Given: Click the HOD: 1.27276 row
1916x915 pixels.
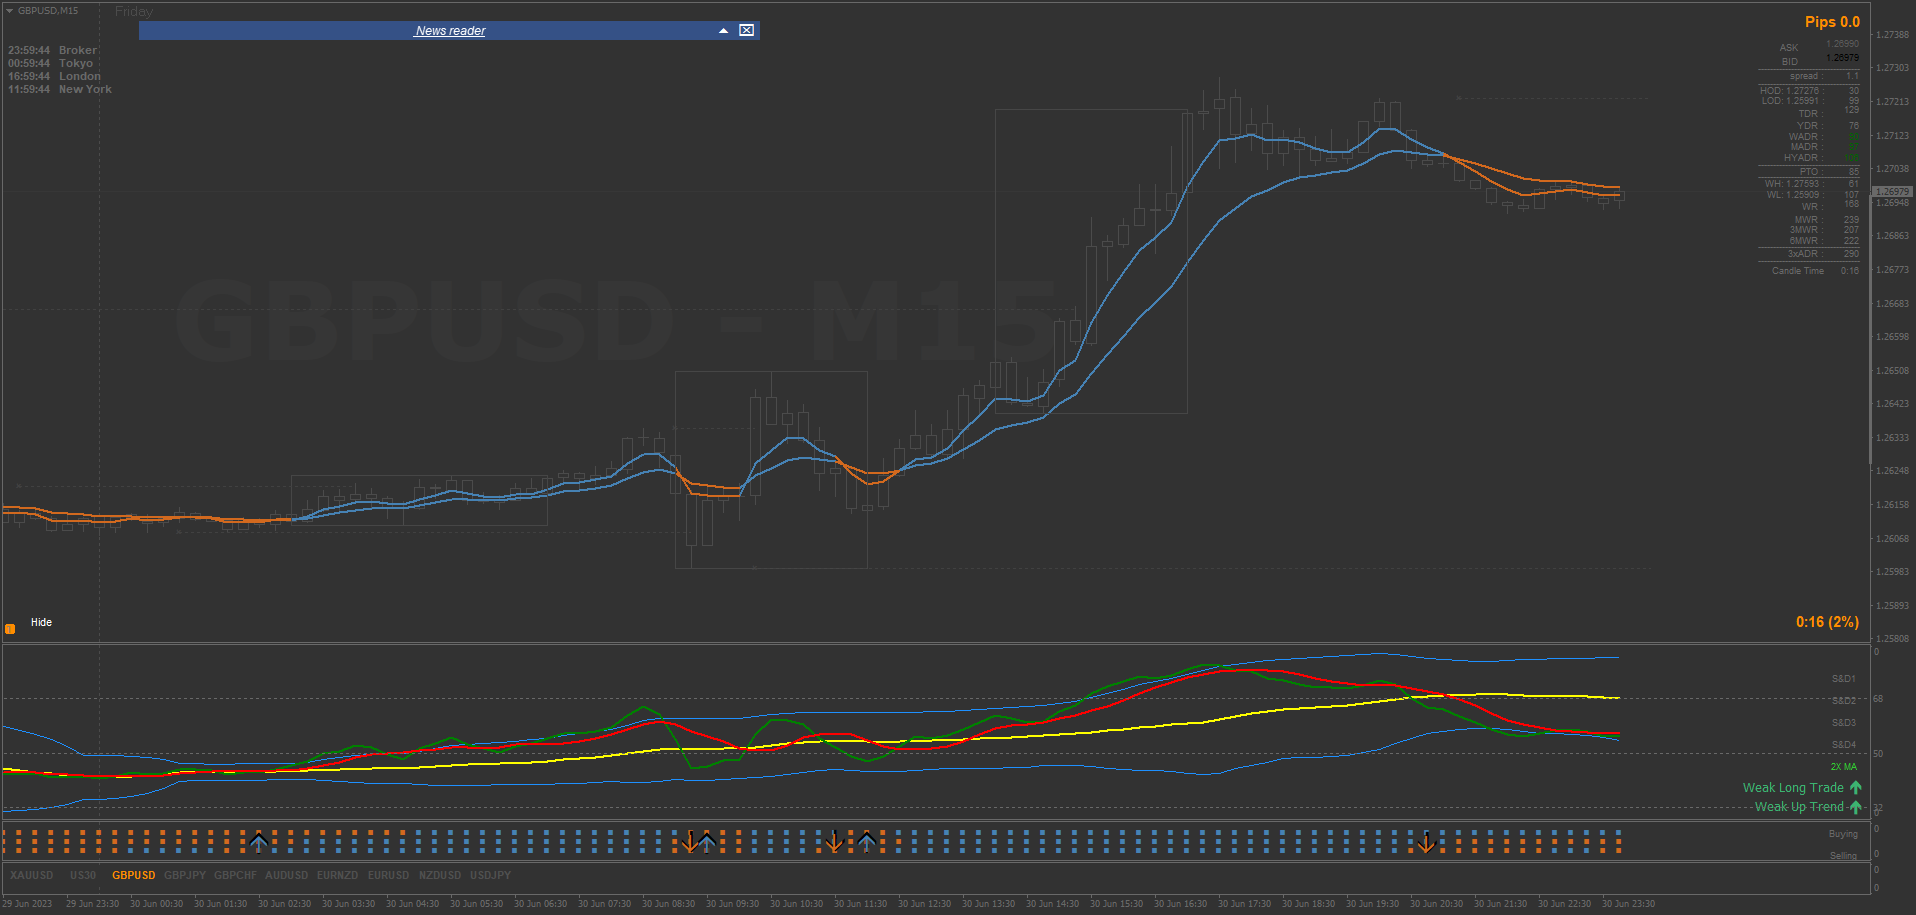Looking at the screenshot, I should (x=1809, y=91).
